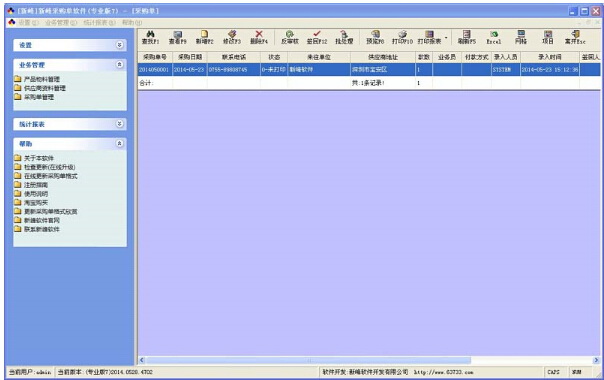Click the 打印F10 printer icon

coord(402,37)
